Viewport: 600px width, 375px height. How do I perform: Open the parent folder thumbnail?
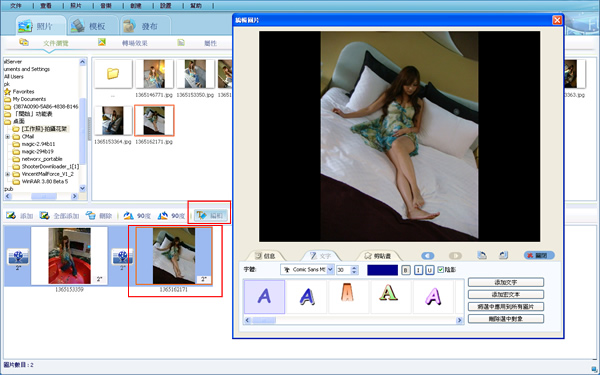pyautogui.click(x=113, y=73)
